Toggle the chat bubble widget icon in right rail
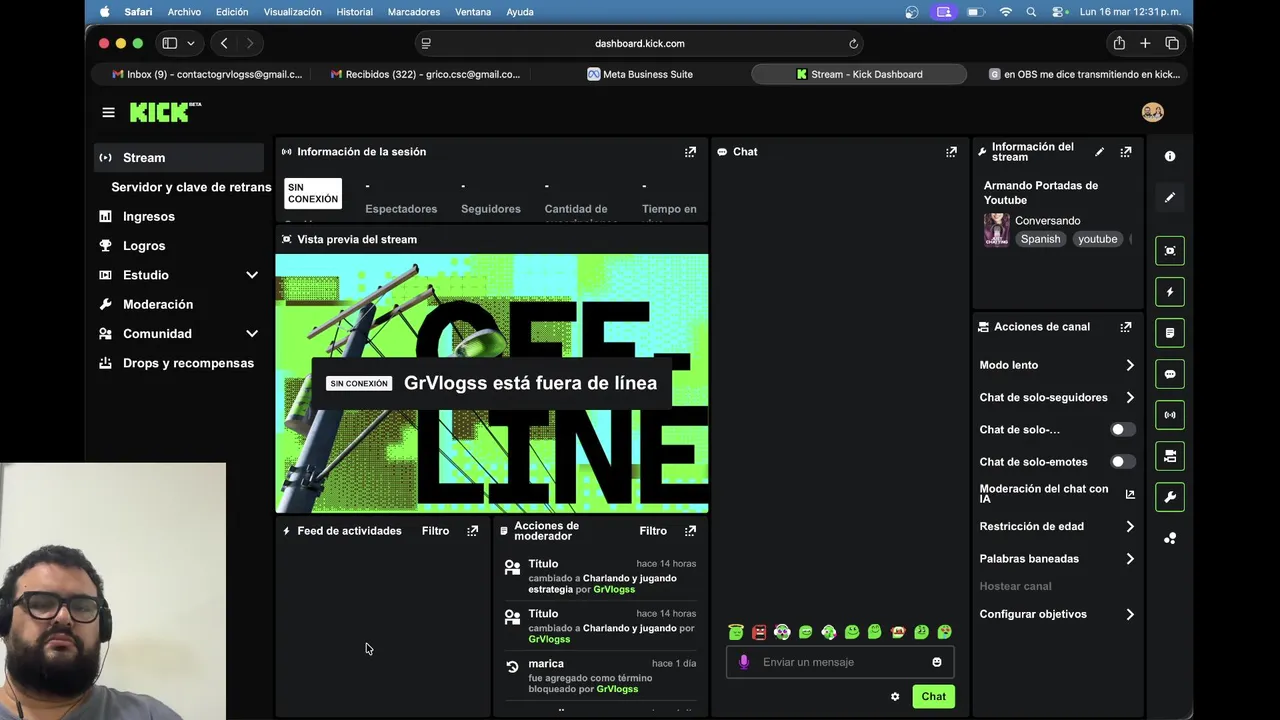The height and width of the screenshot is (720, 1280). coord(1170,374)
